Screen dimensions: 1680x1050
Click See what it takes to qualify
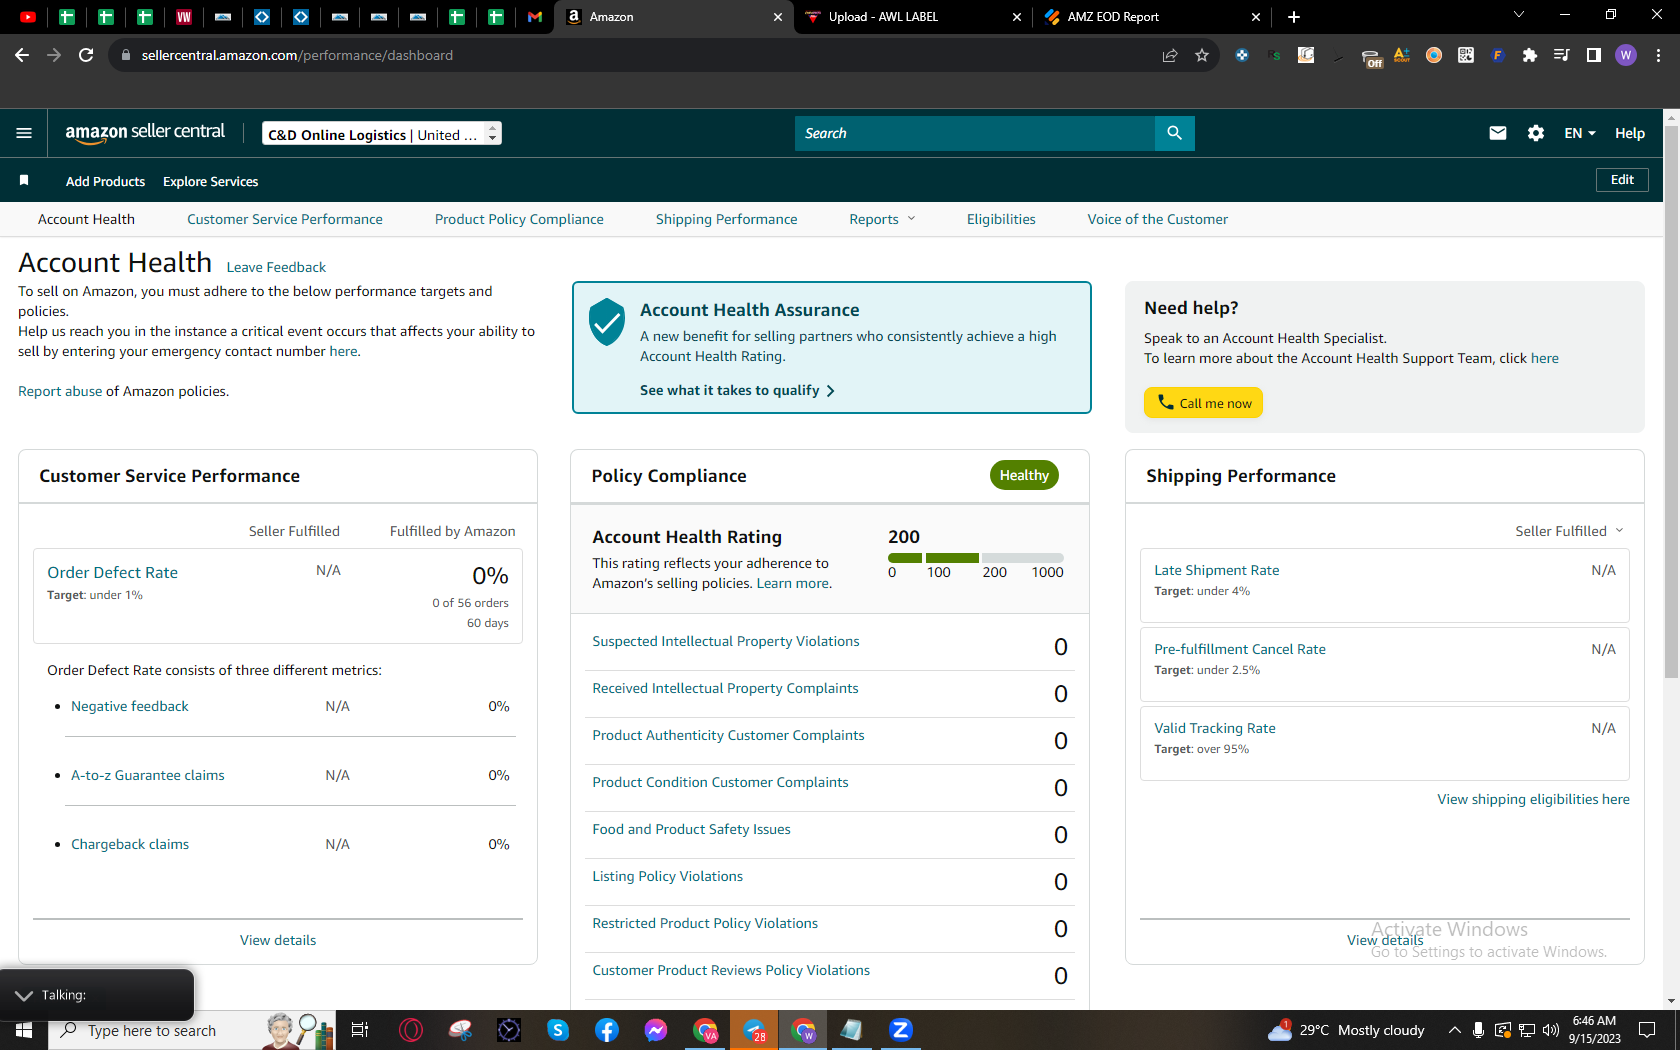click(737, 390)
